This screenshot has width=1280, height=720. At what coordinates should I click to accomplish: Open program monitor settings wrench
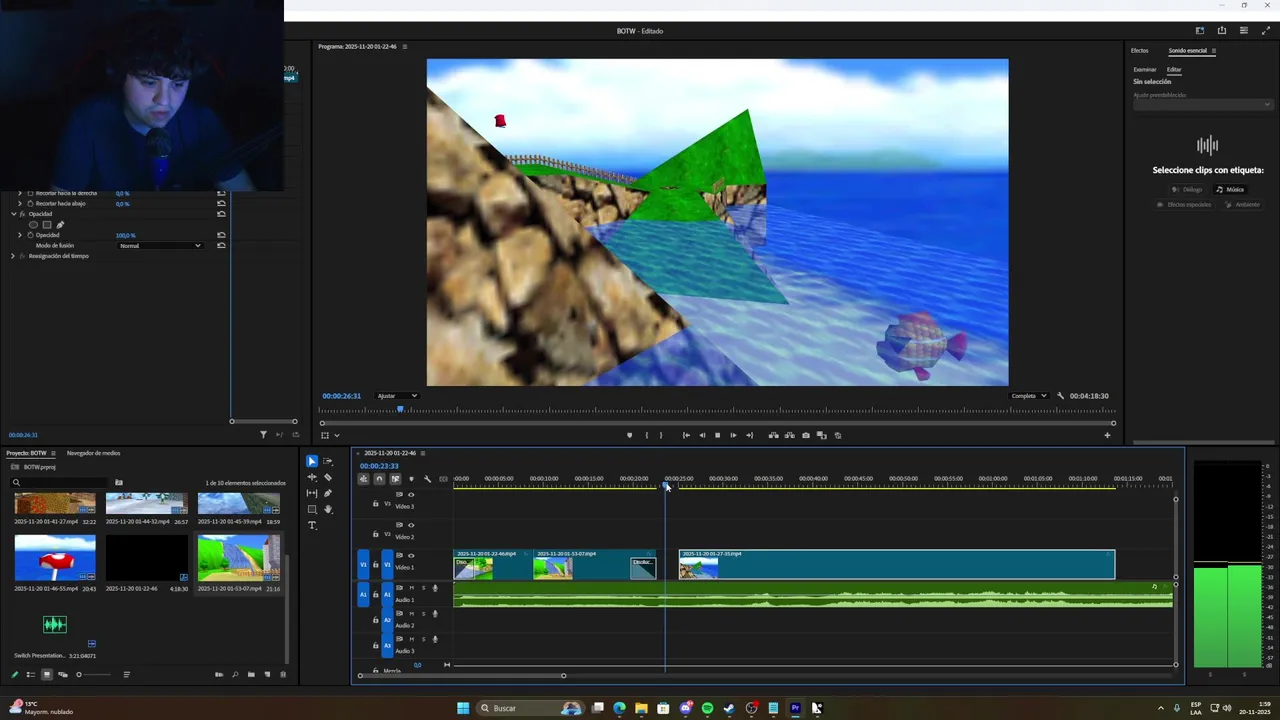click(1060, 395)
